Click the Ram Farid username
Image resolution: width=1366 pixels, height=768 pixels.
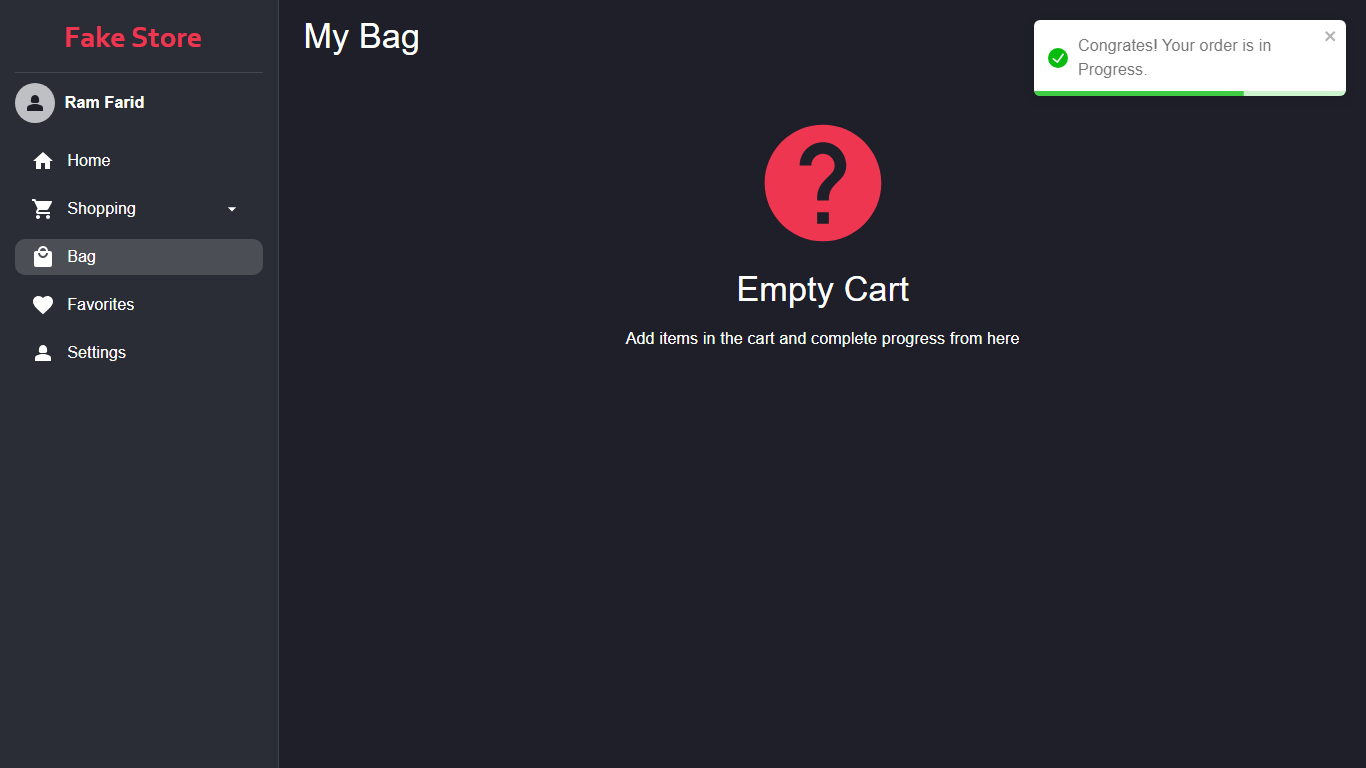click(x=105, y=102)
